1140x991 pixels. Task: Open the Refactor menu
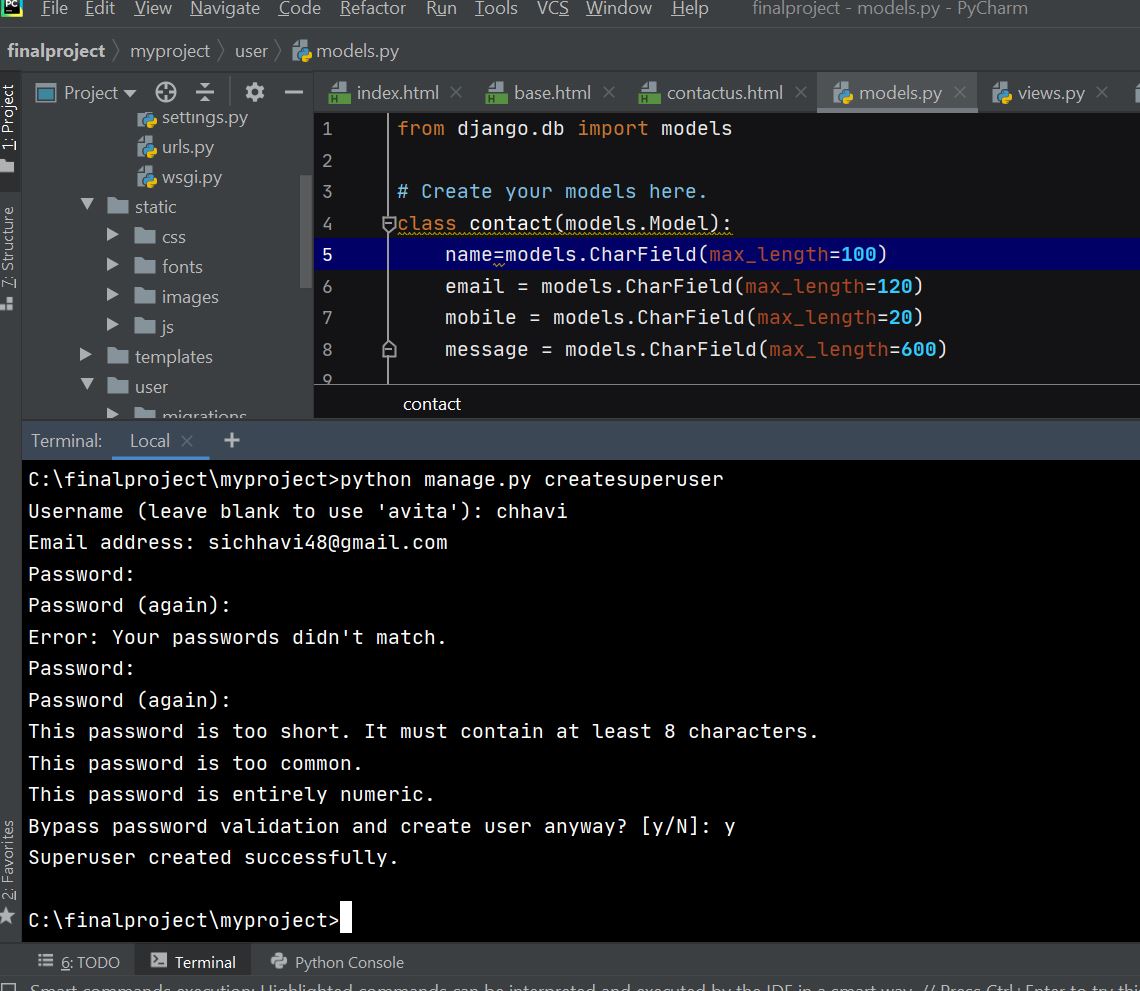pyautogui.click(x=373, y=9)
